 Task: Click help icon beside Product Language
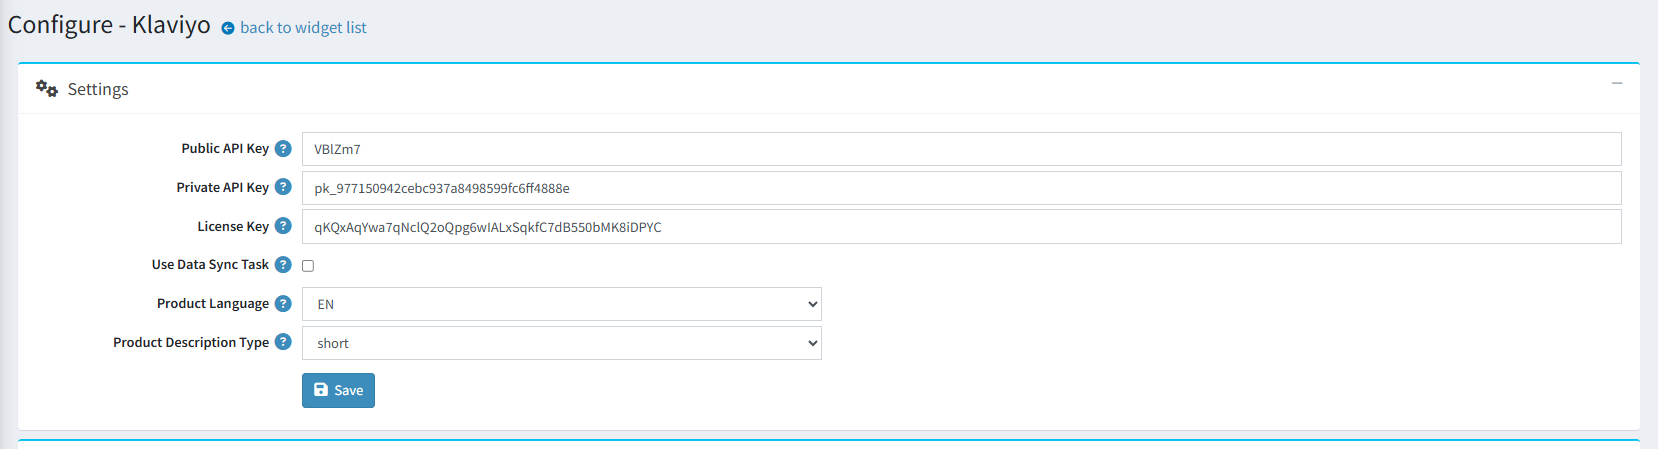[283, 303]
